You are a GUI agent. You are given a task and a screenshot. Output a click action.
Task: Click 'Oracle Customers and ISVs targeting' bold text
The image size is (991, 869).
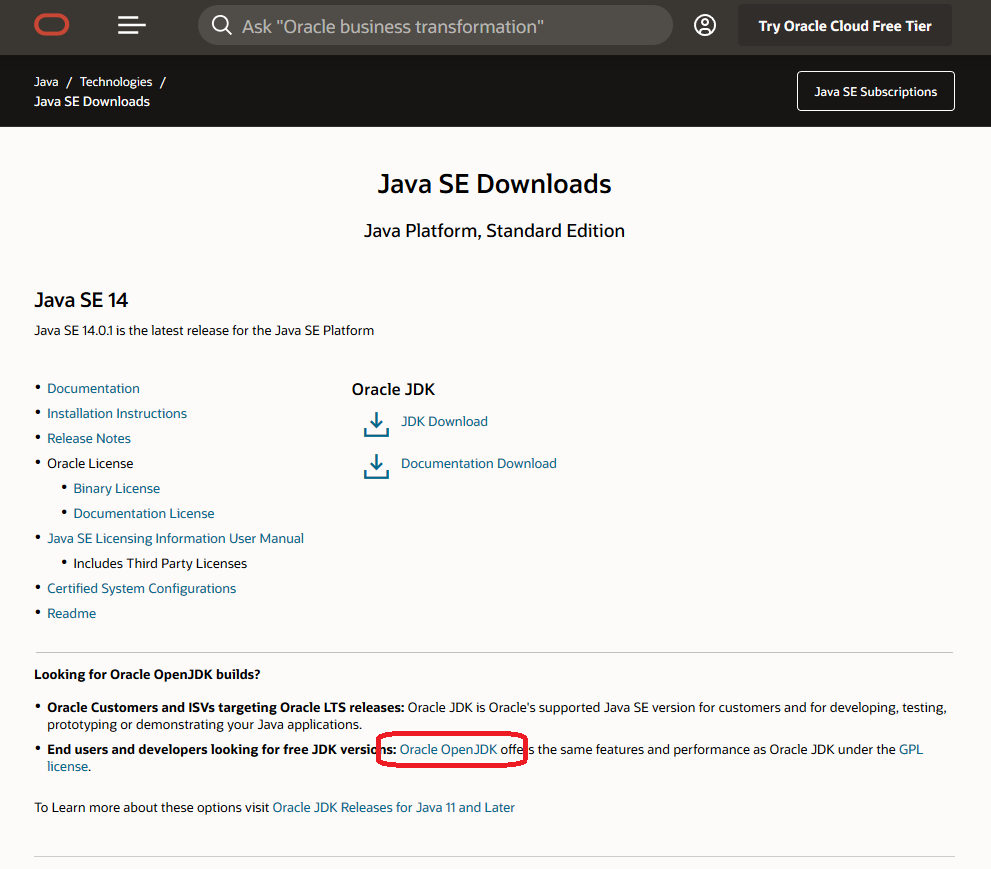[226, 707]
